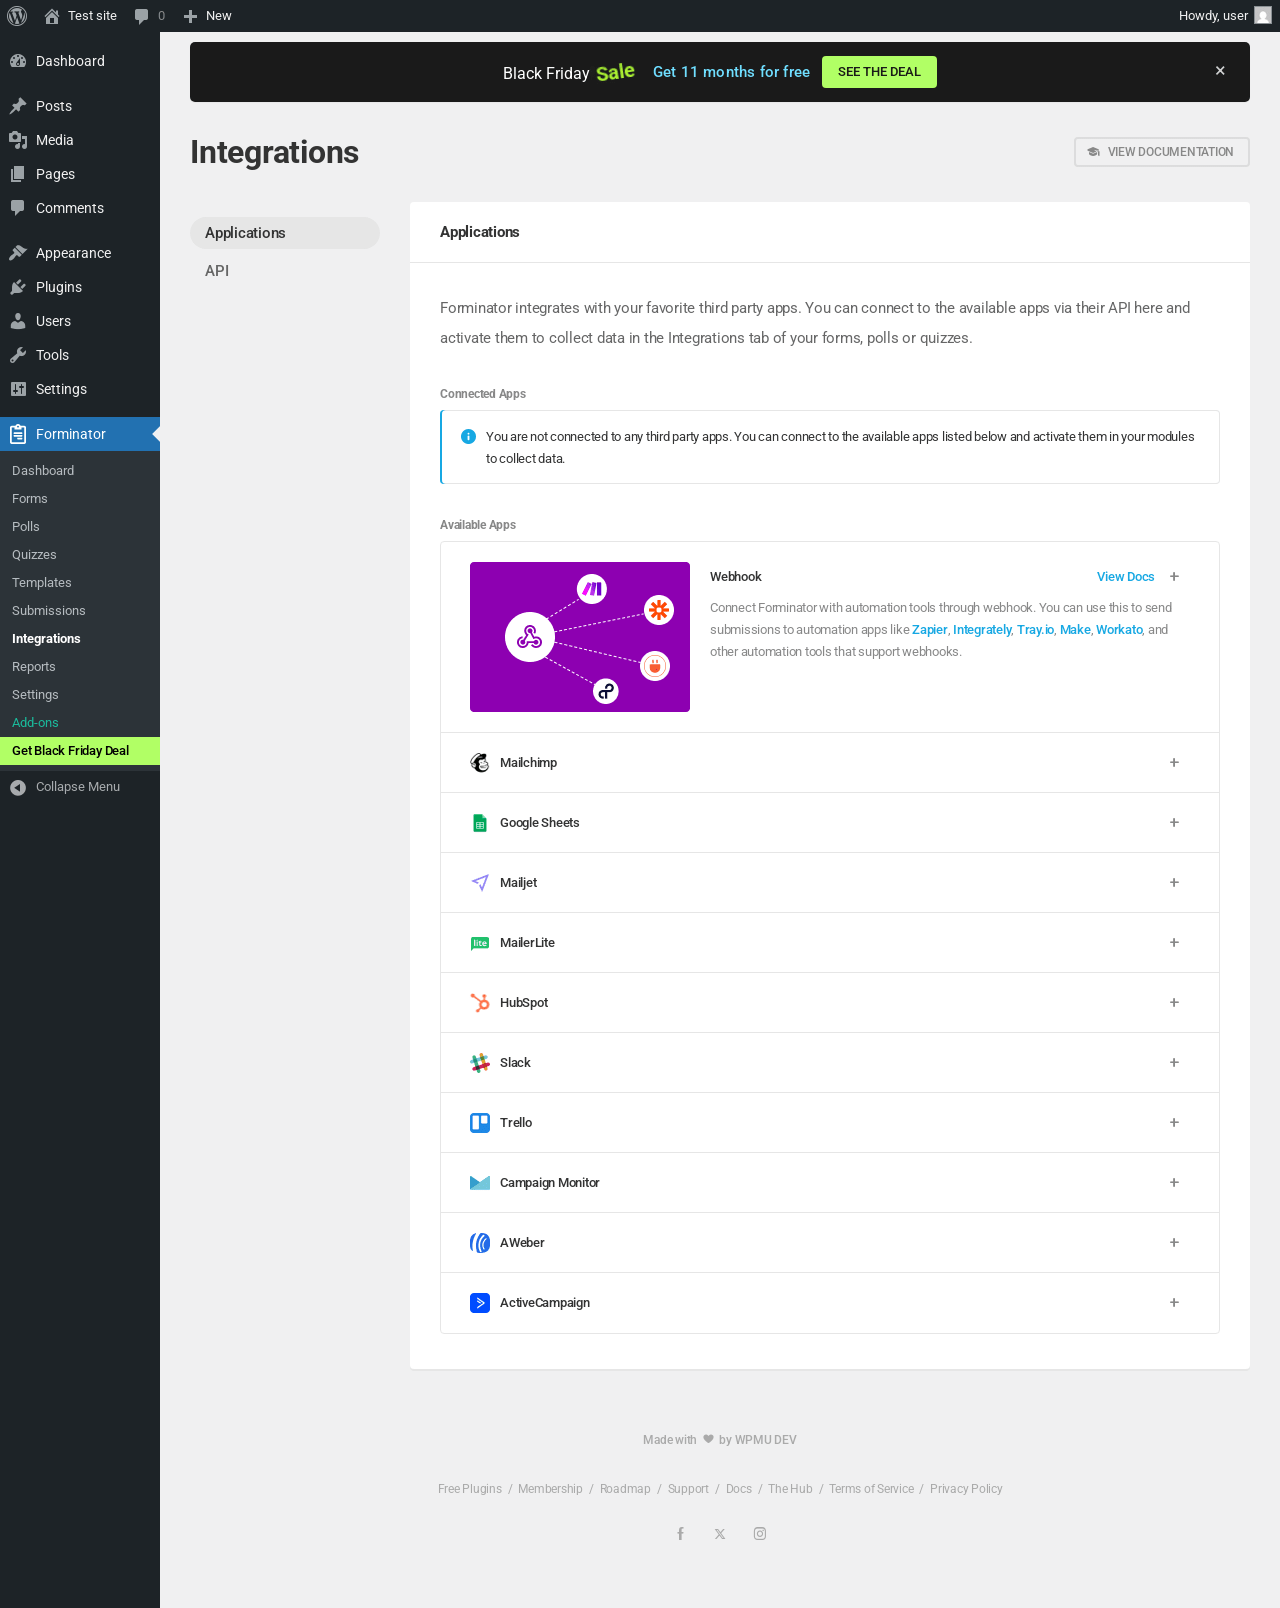Open Submissions in Forminator menu
This screenshot has height=1608, width=1280.
coord(49,611)
